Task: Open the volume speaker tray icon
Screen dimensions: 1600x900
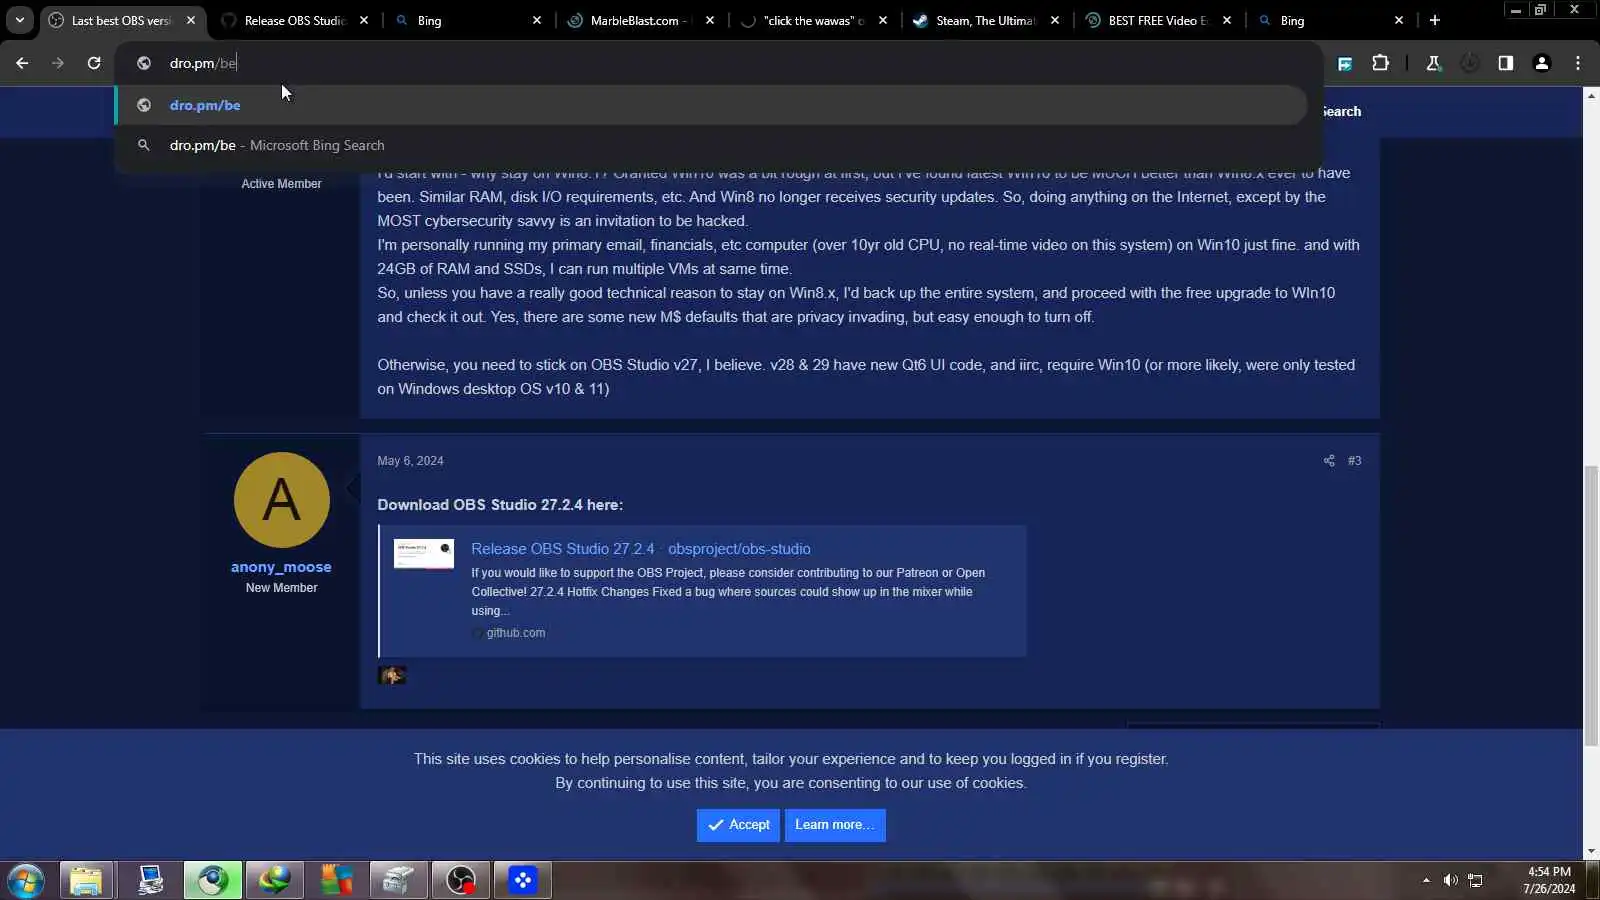Action: (1450, 881)
